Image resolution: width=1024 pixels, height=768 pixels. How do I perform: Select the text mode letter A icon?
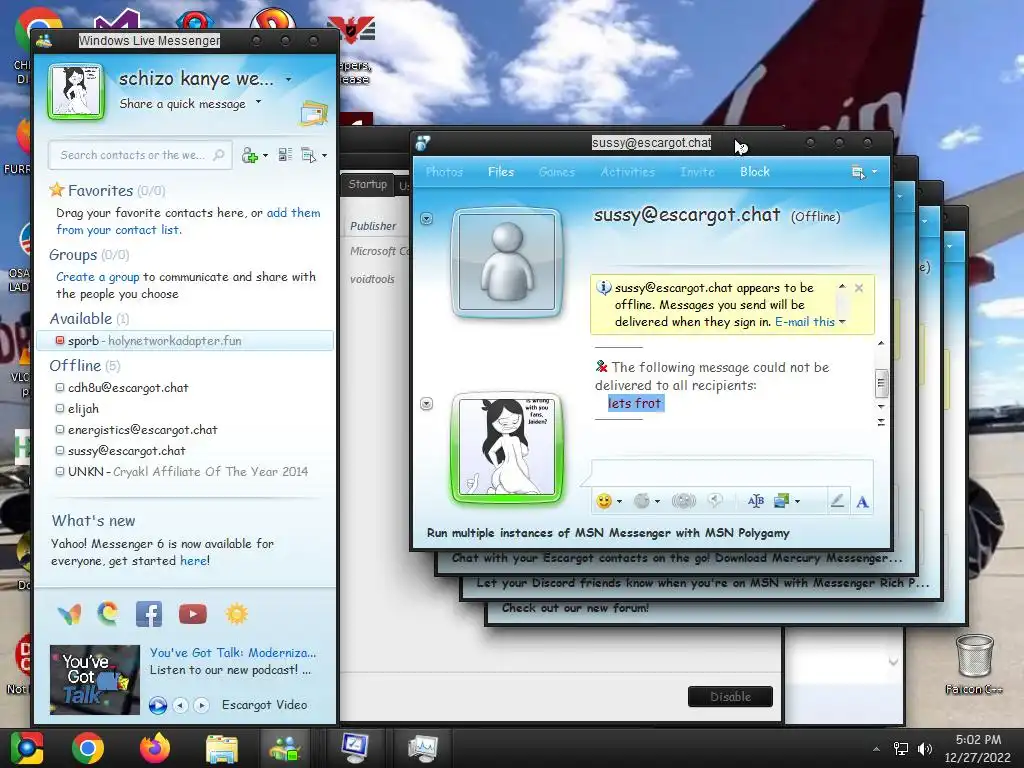point(862,502)
